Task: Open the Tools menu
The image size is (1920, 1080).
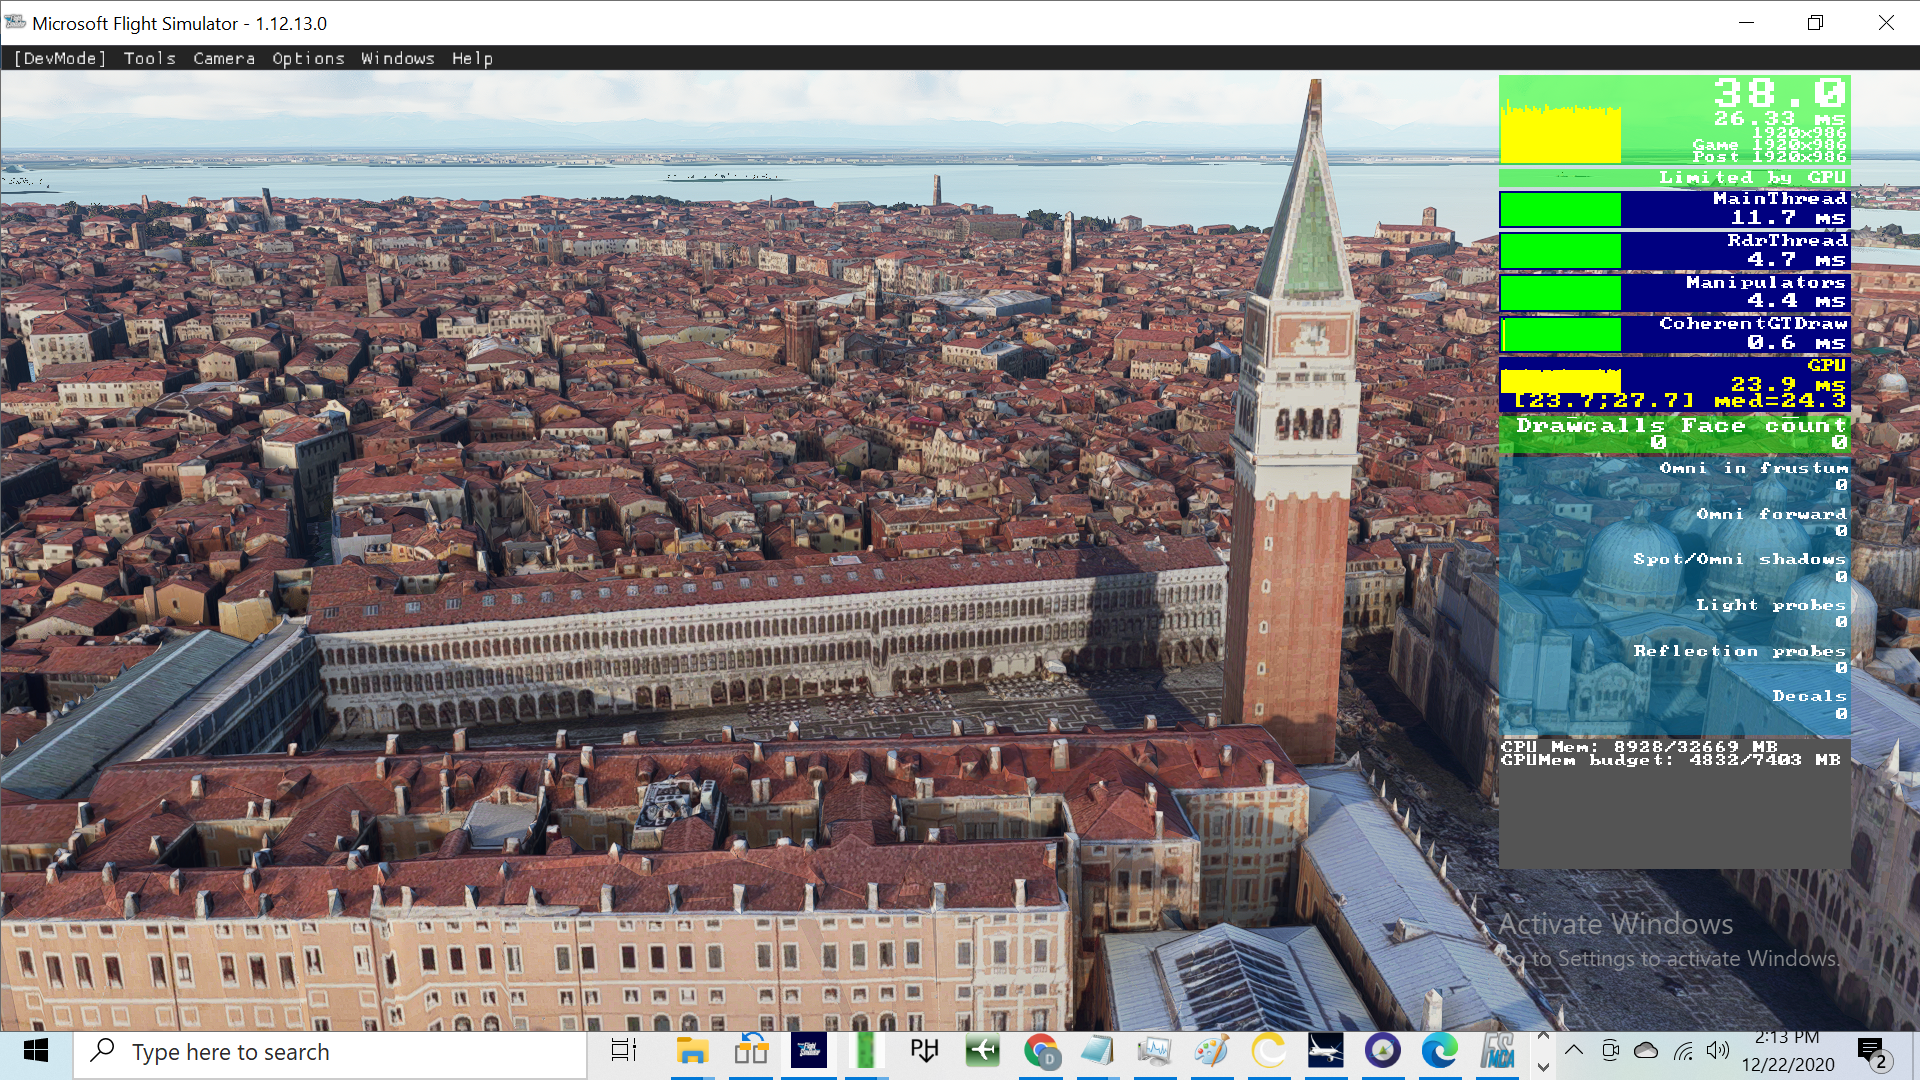Action: (150, 58)
